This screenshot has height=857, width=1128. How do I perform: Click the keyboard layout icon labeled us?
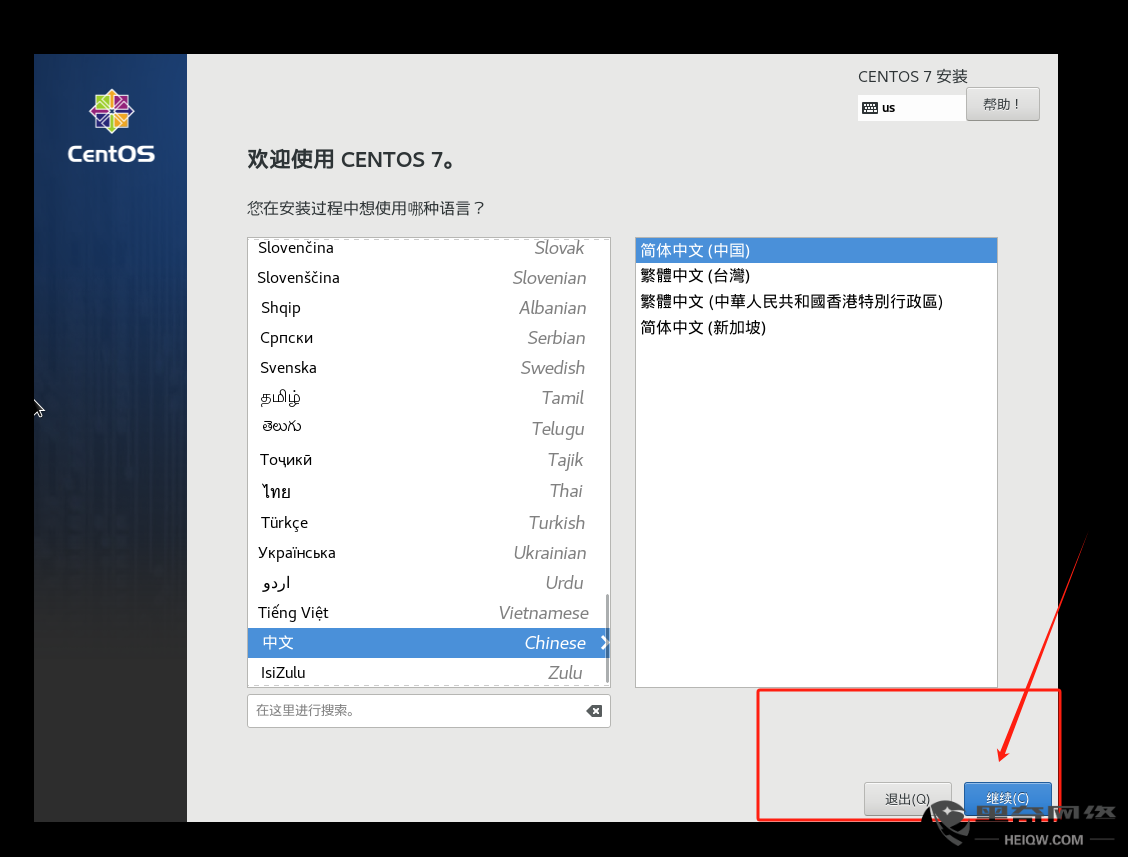(x=870, y=108)
